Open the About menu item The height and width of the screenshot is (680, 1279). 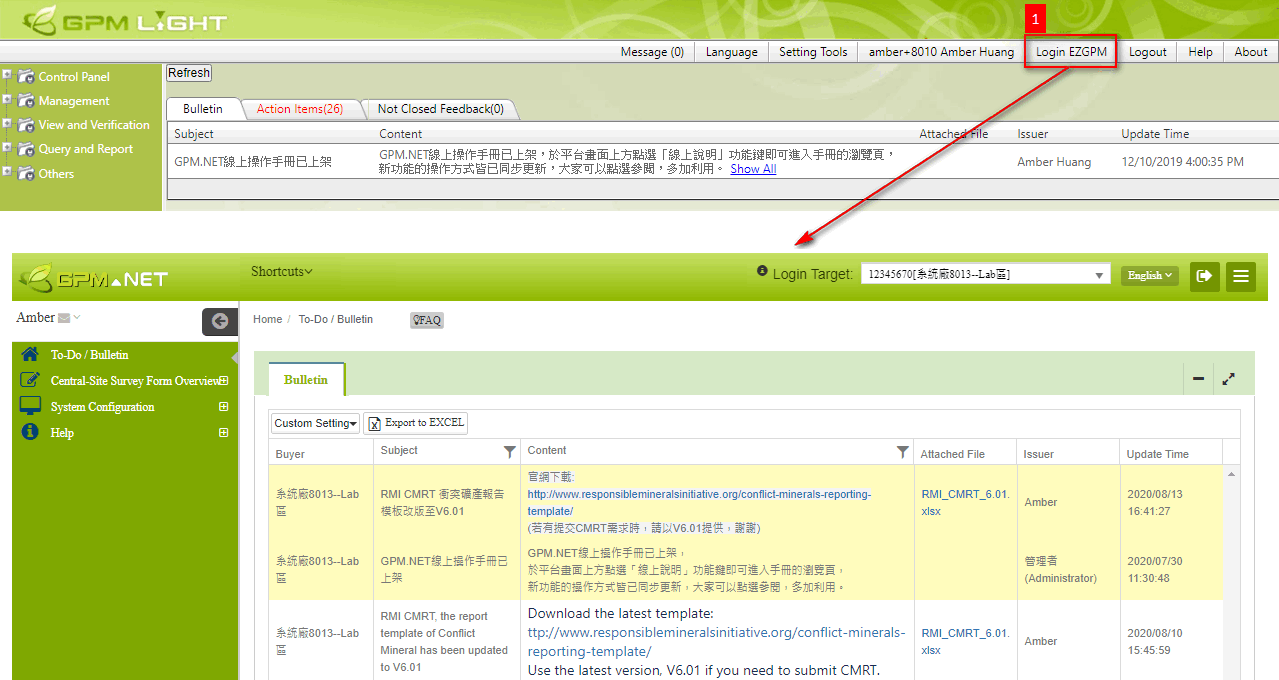pyautogui.click(x=1251, y=52)
